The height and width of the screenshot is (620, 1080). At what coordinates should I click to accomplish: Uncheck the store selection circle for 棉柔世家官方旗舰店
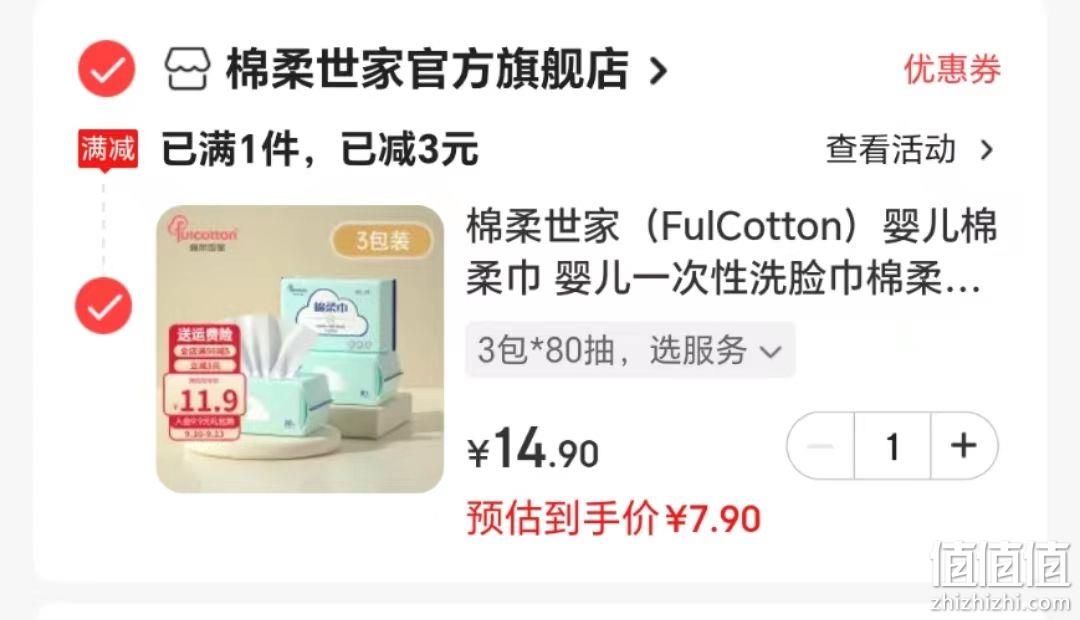click(106, 69)
